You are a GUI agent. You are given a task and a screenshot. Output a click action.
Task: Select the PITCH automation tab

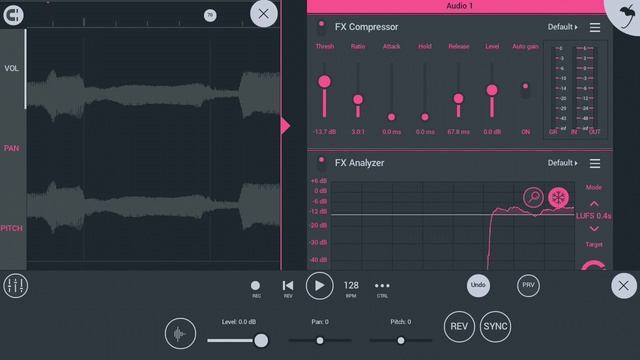[x=11, y=228]
